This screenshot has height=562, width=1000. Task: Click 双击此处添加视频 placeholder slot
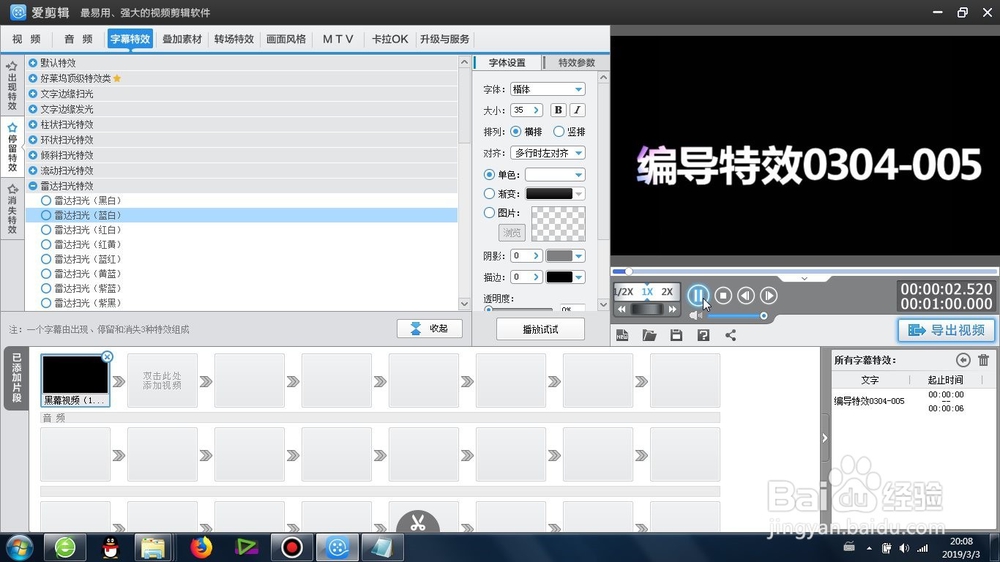click(162, 381)
